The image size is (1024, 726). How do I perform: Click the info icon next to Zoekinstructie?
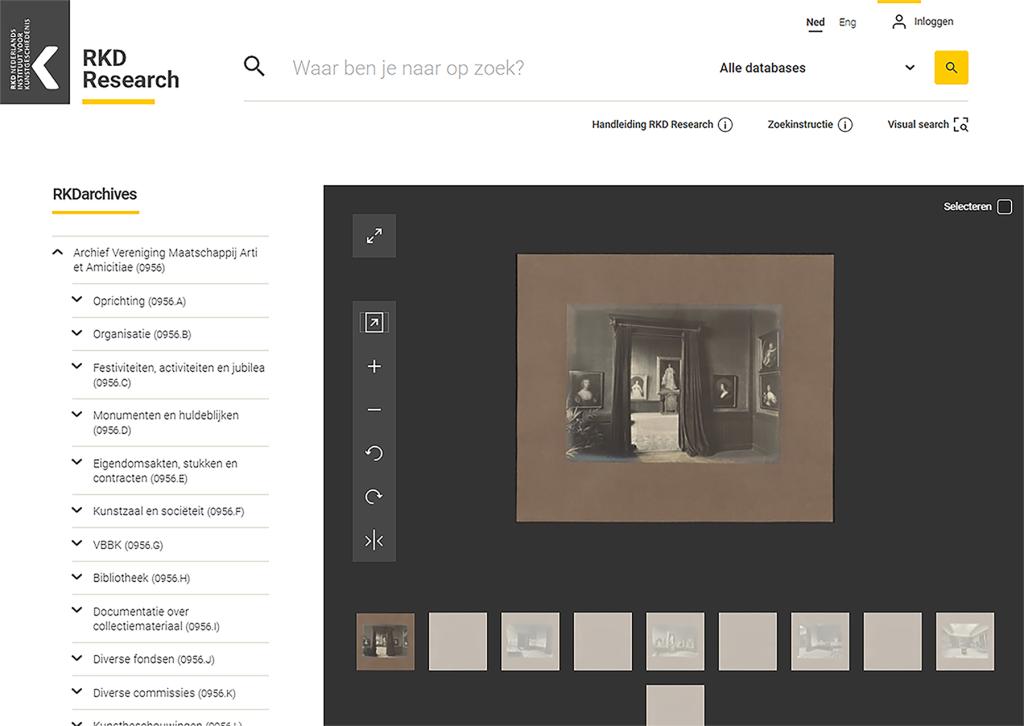pyautogui.click(x=847, y=125)
